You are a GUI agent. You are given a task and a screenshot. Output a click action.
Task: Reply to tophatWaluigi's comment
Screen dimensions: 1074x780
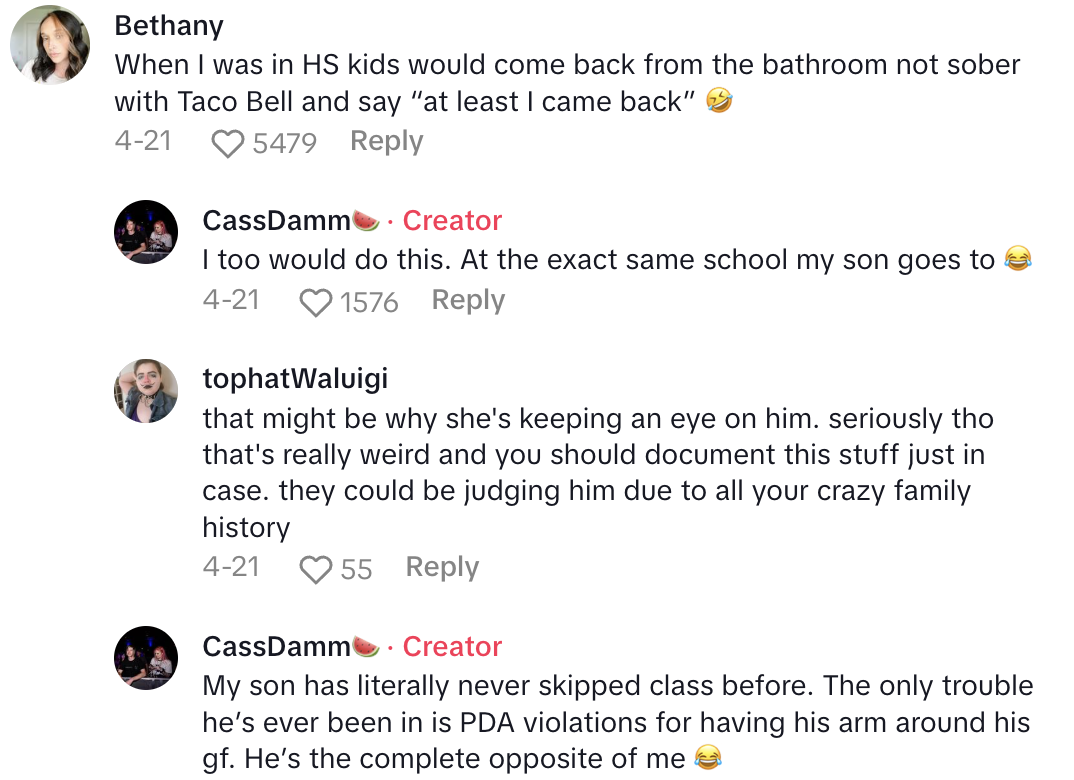pyautogui.click(x=442, y=568)
